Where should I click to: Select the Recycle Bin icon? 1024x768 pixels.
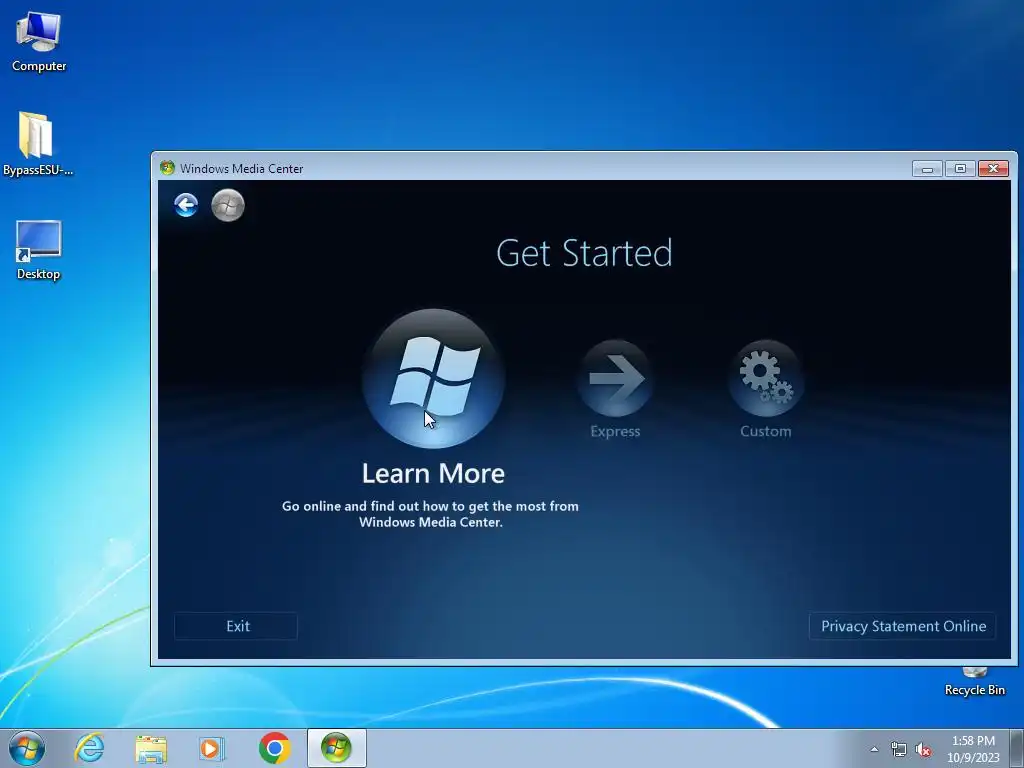click(x=974, y=682)
